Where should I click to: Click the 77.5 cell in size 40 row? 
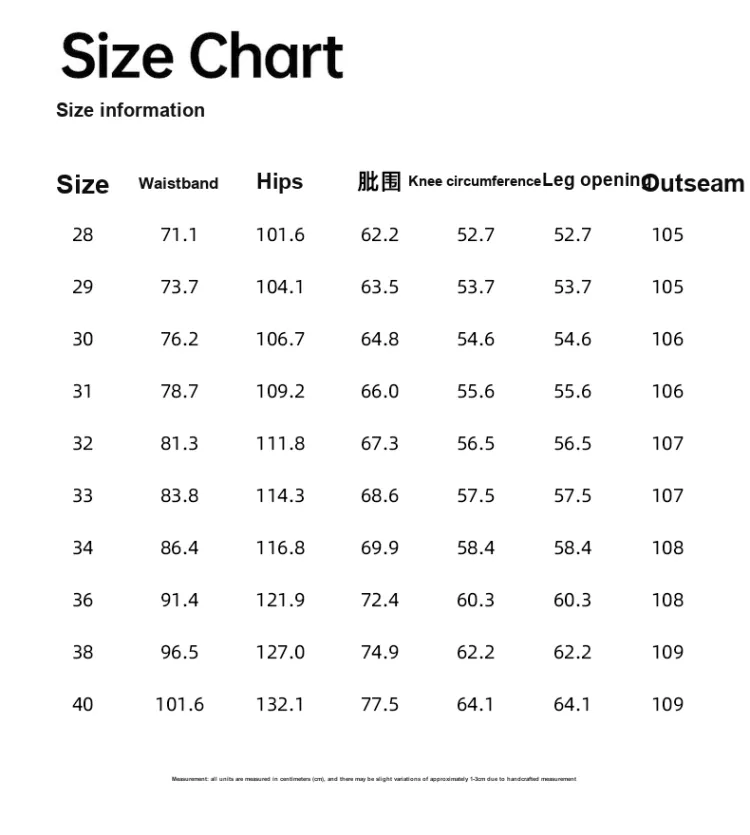(x=380, y=704)
